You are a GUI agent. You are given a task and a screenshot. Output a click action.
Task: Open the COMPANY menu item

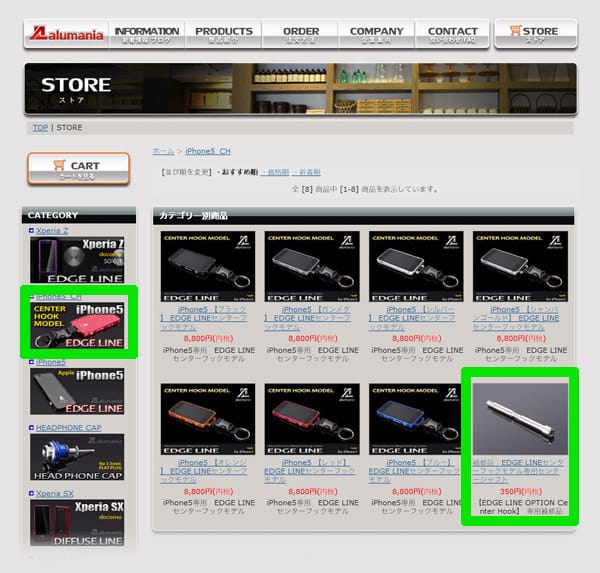click(376, 34)
